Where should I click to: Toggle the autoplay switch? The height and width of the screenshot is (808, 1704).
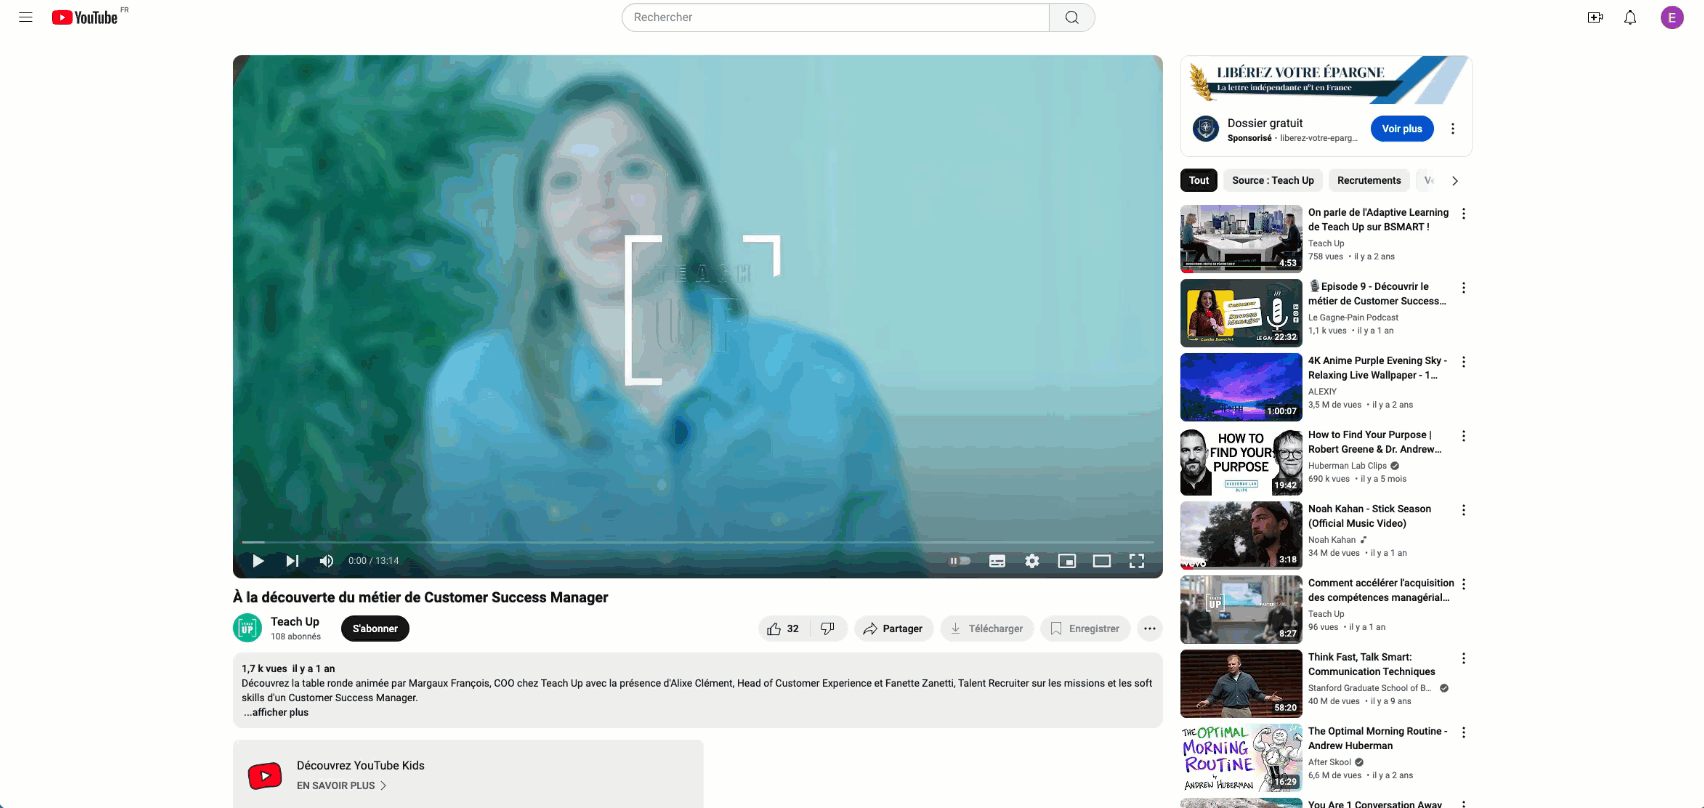pos(960,561)
